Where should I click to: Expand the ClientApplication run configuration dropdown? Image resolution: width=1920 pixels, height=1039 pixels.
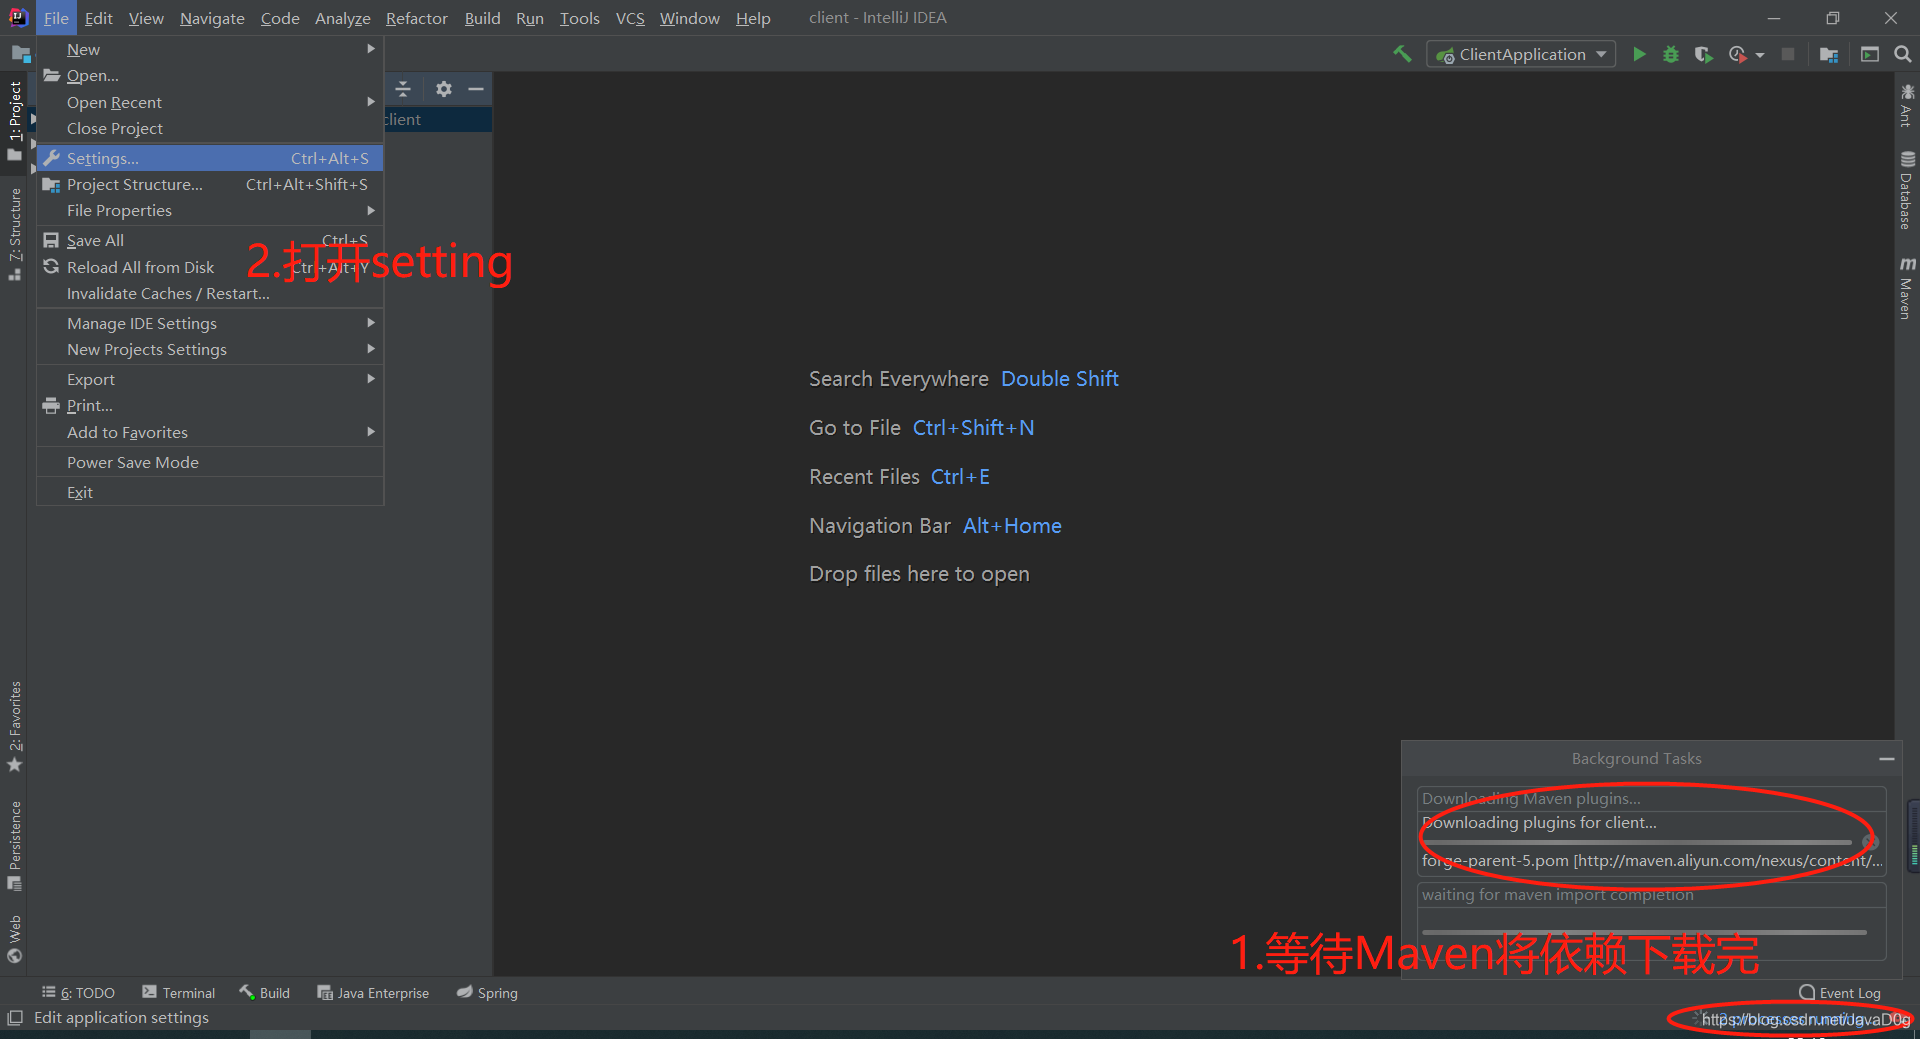click(x=1601, y=54)
